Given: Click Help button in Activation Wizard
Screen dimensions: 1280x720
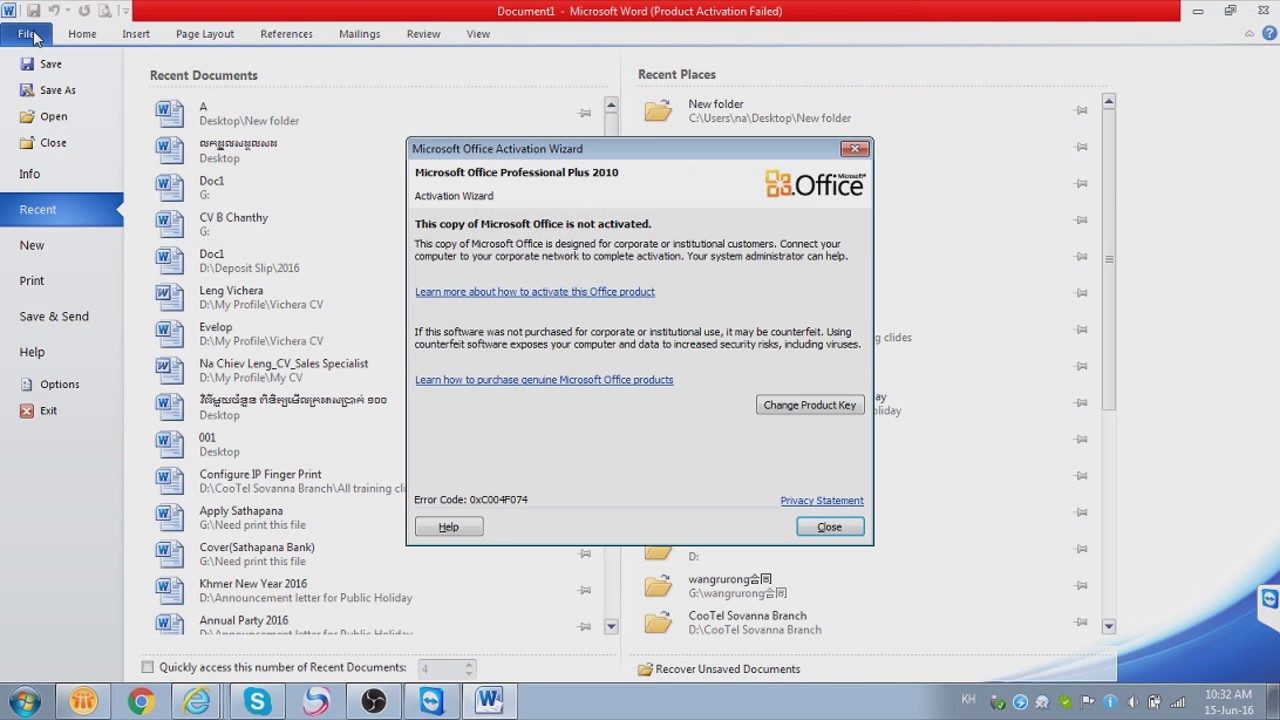Looking at the screenshot, I should click(449, 527).
